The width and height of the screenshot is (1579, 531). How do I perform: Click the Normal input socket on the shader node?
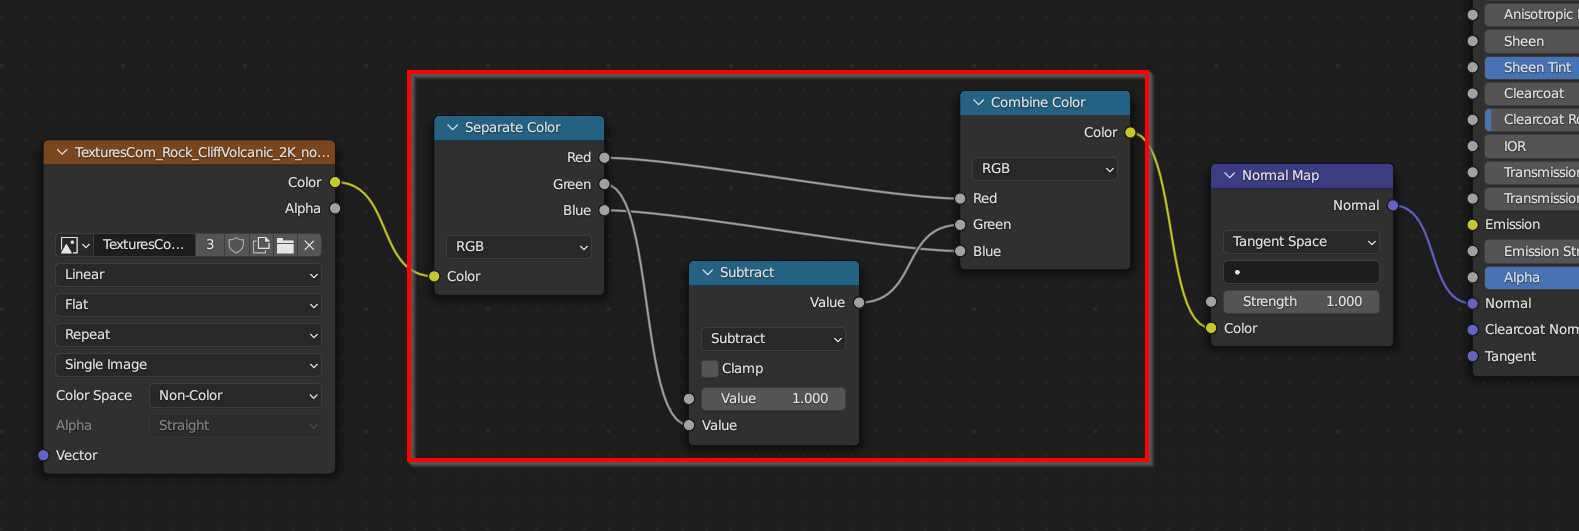coord(1472,303)
